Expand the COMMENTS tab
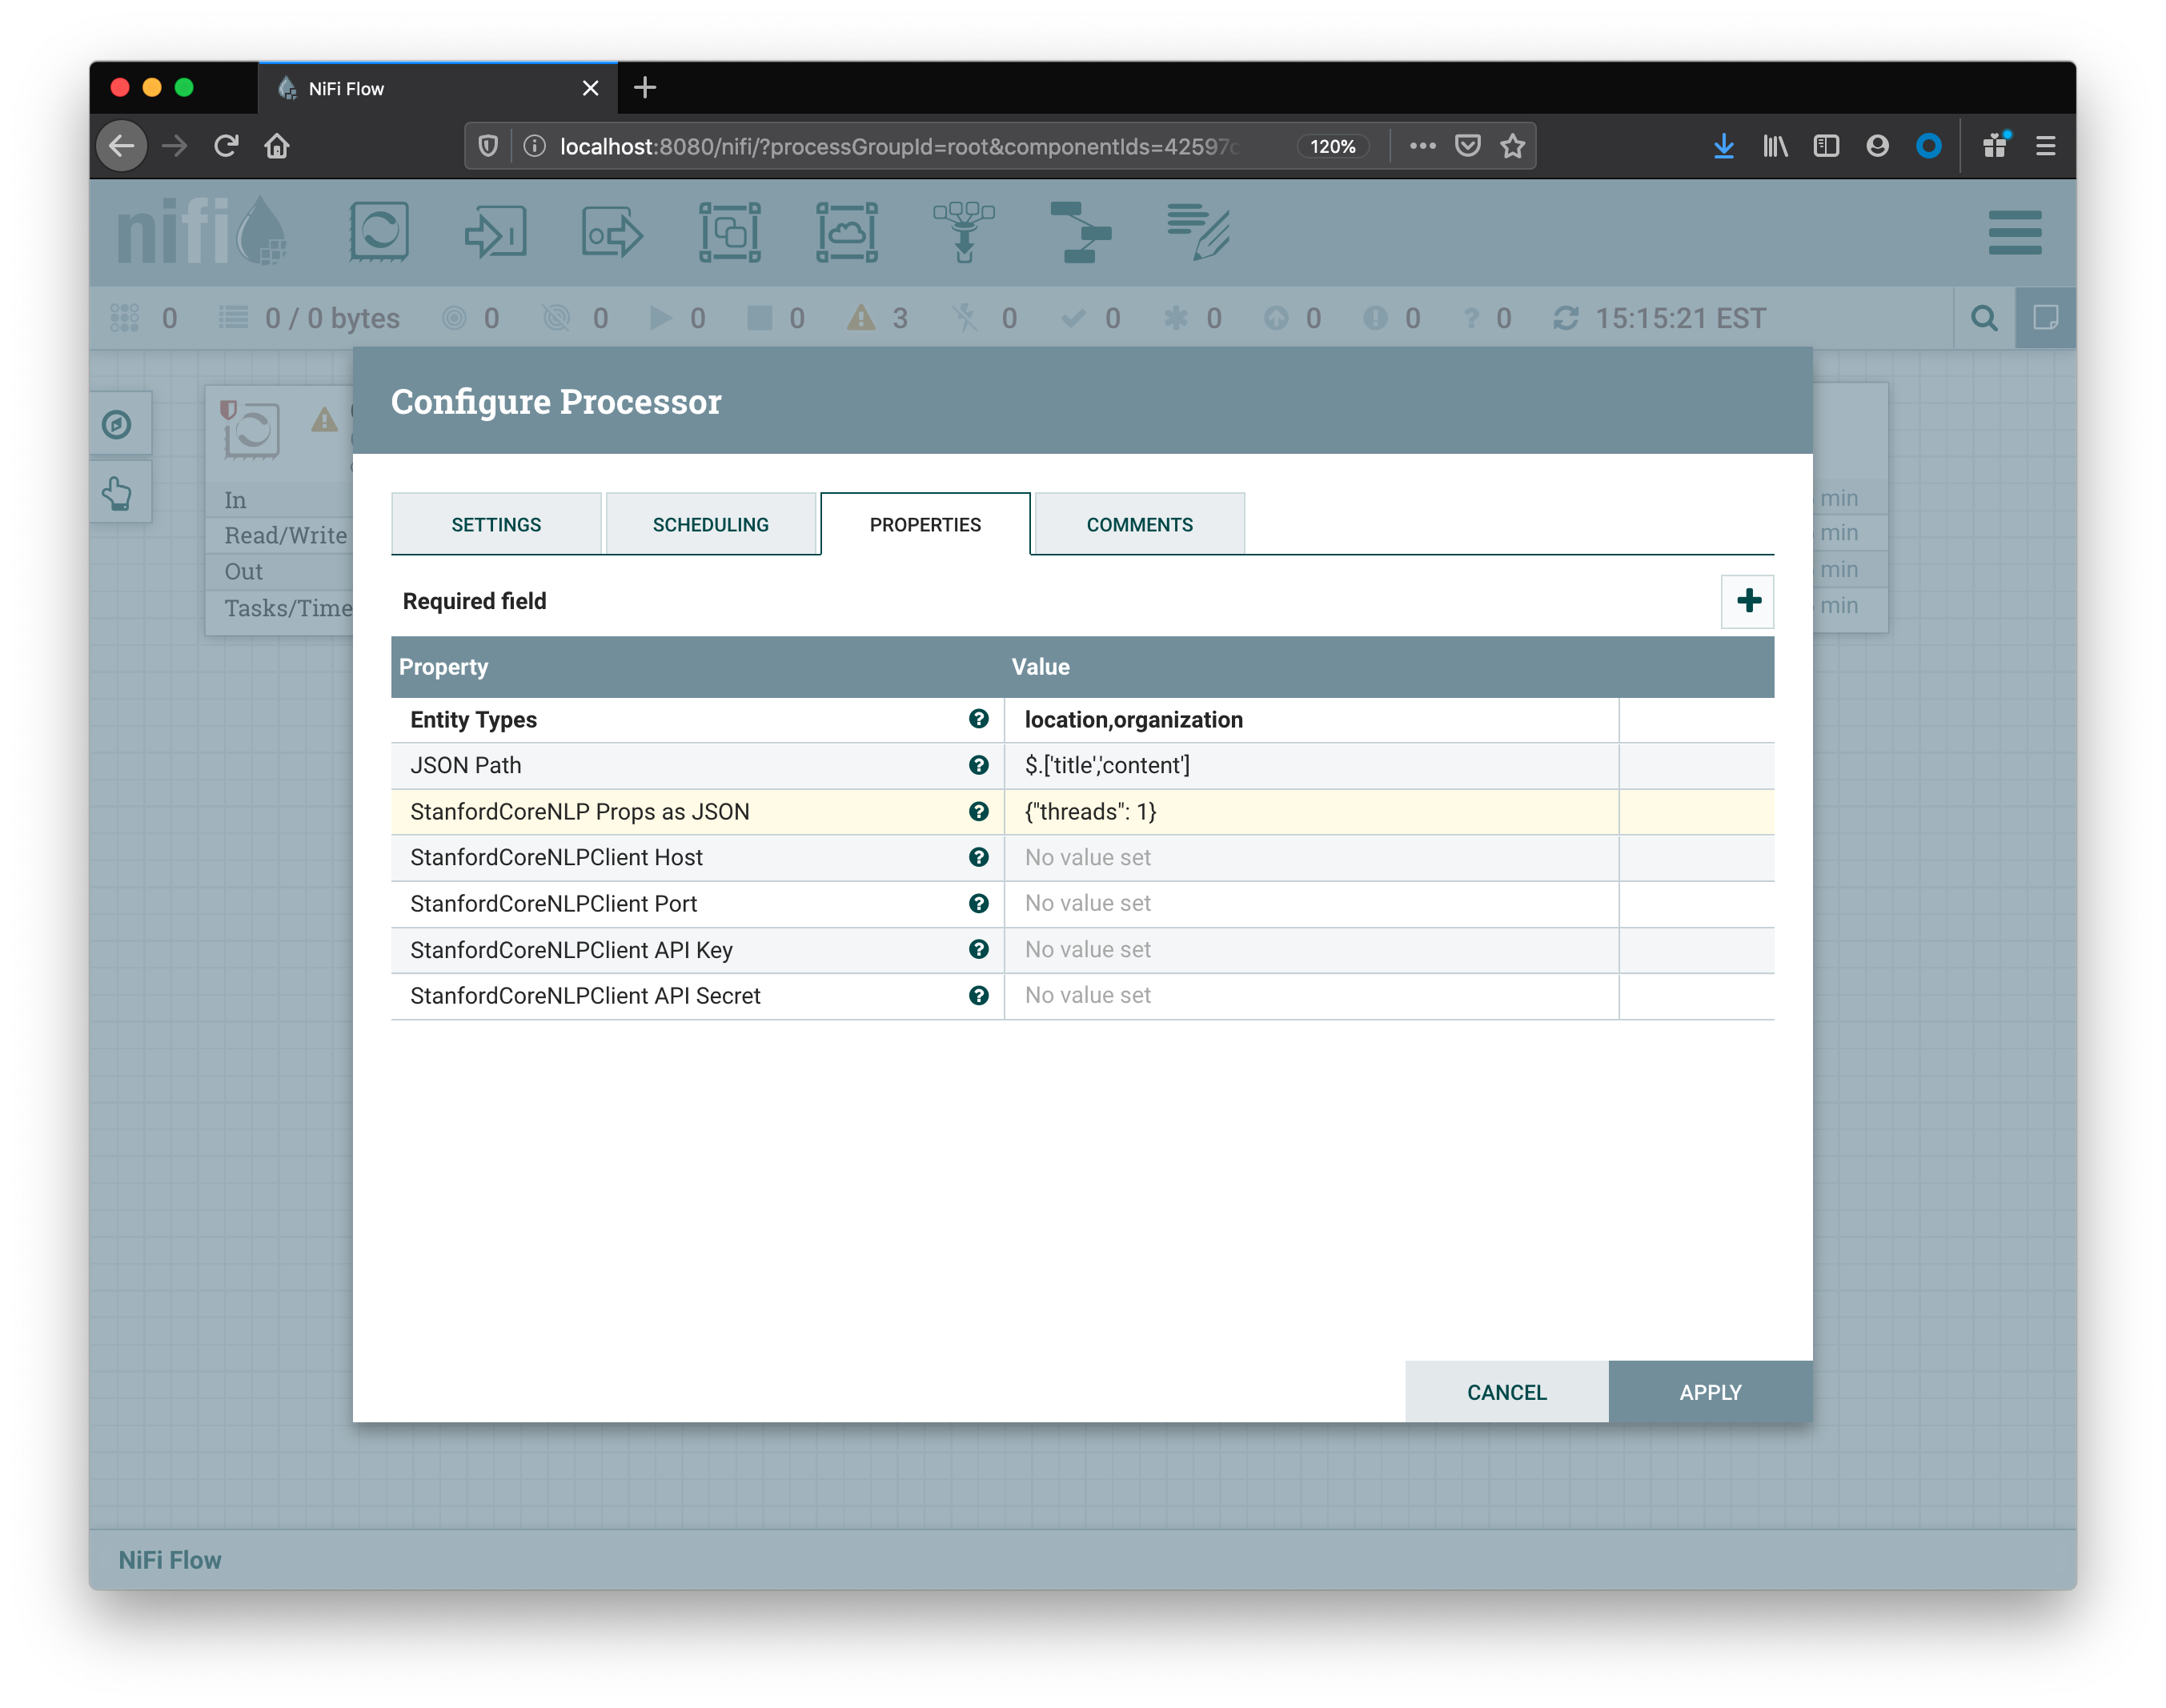 coord(1137,523)
